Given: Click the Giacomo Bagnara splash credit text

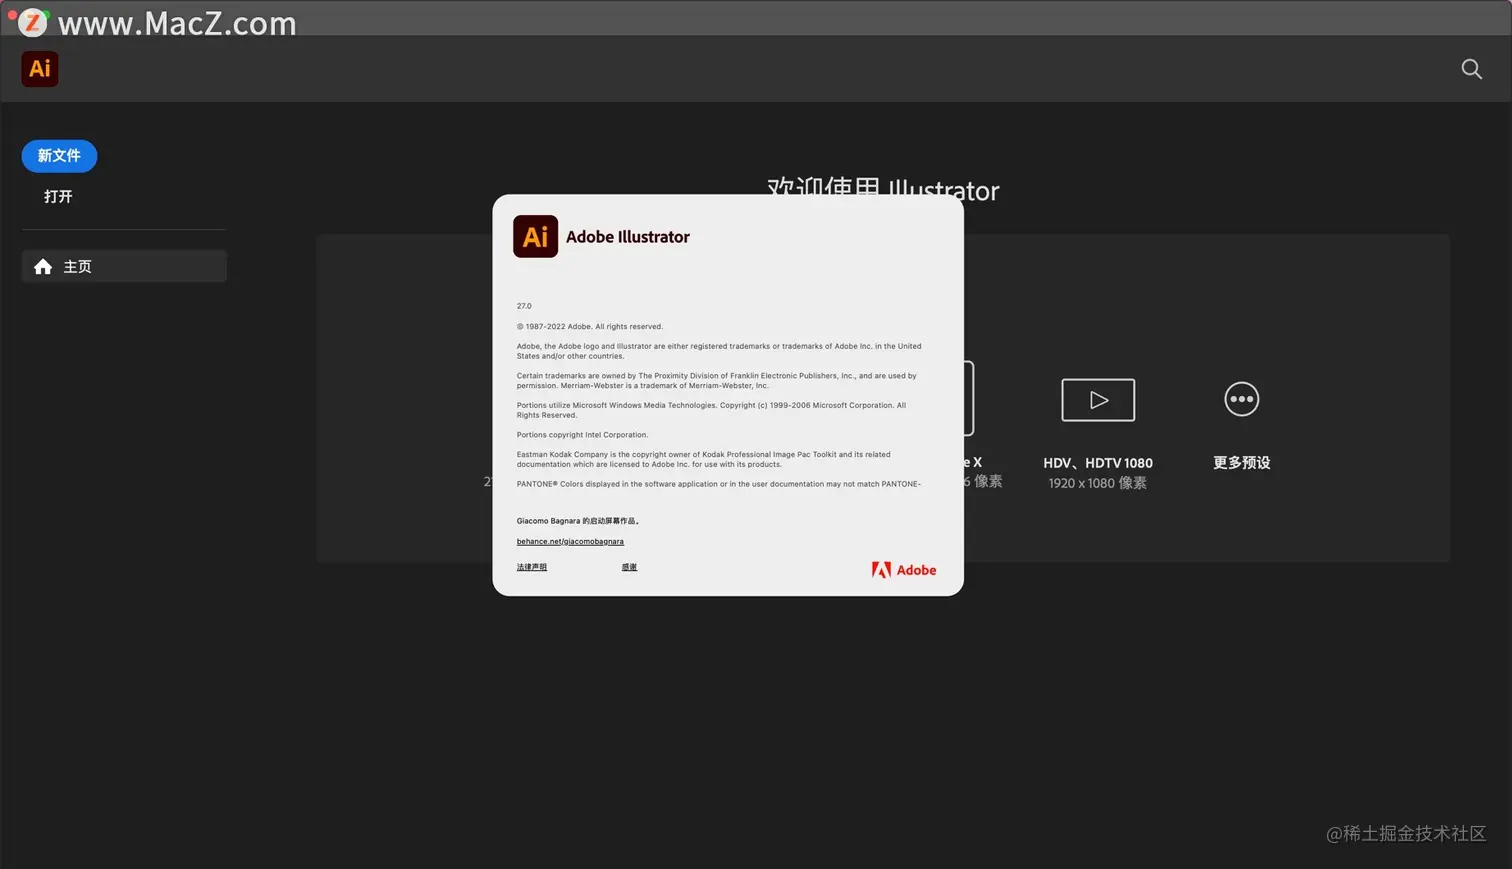Looking at the screenshot, I should (x=578, y=521).
